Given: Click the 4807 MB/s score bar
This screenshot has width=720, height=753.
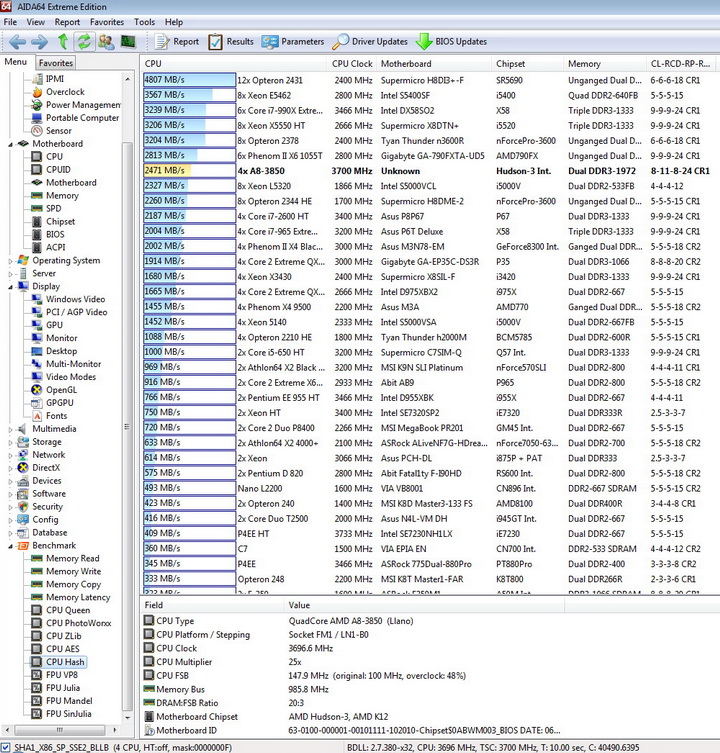Looking at the screenshot, I should 189,80.
